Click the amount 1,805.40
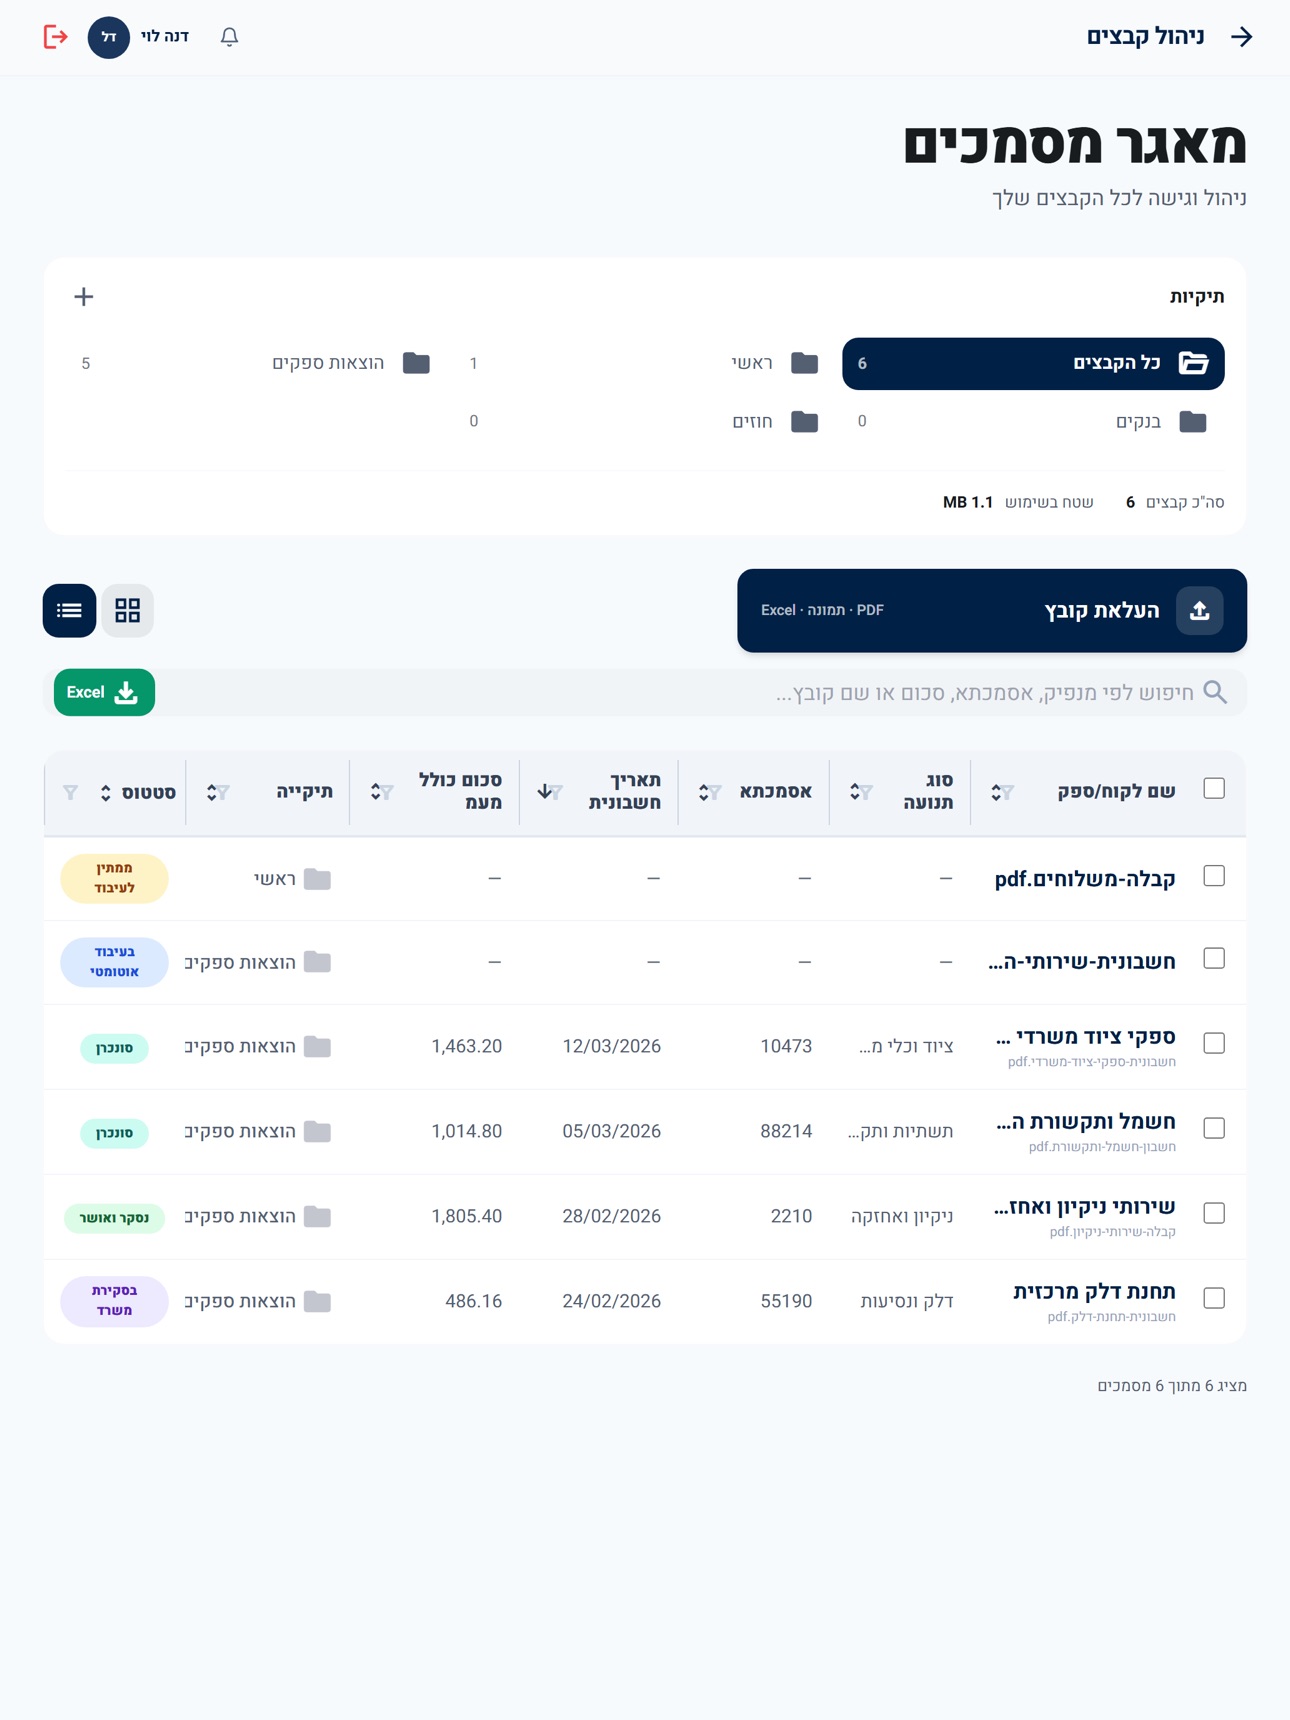 (467, 1216)
